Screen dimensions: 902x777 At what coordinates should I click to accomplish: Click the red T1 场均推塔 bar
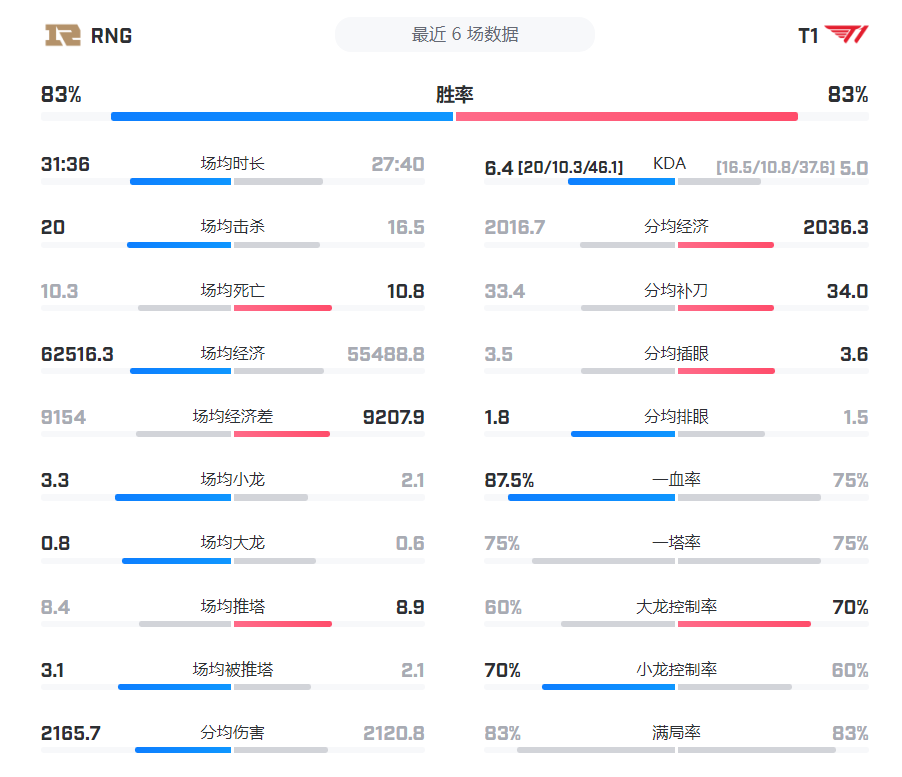click(x=282, y=624)
